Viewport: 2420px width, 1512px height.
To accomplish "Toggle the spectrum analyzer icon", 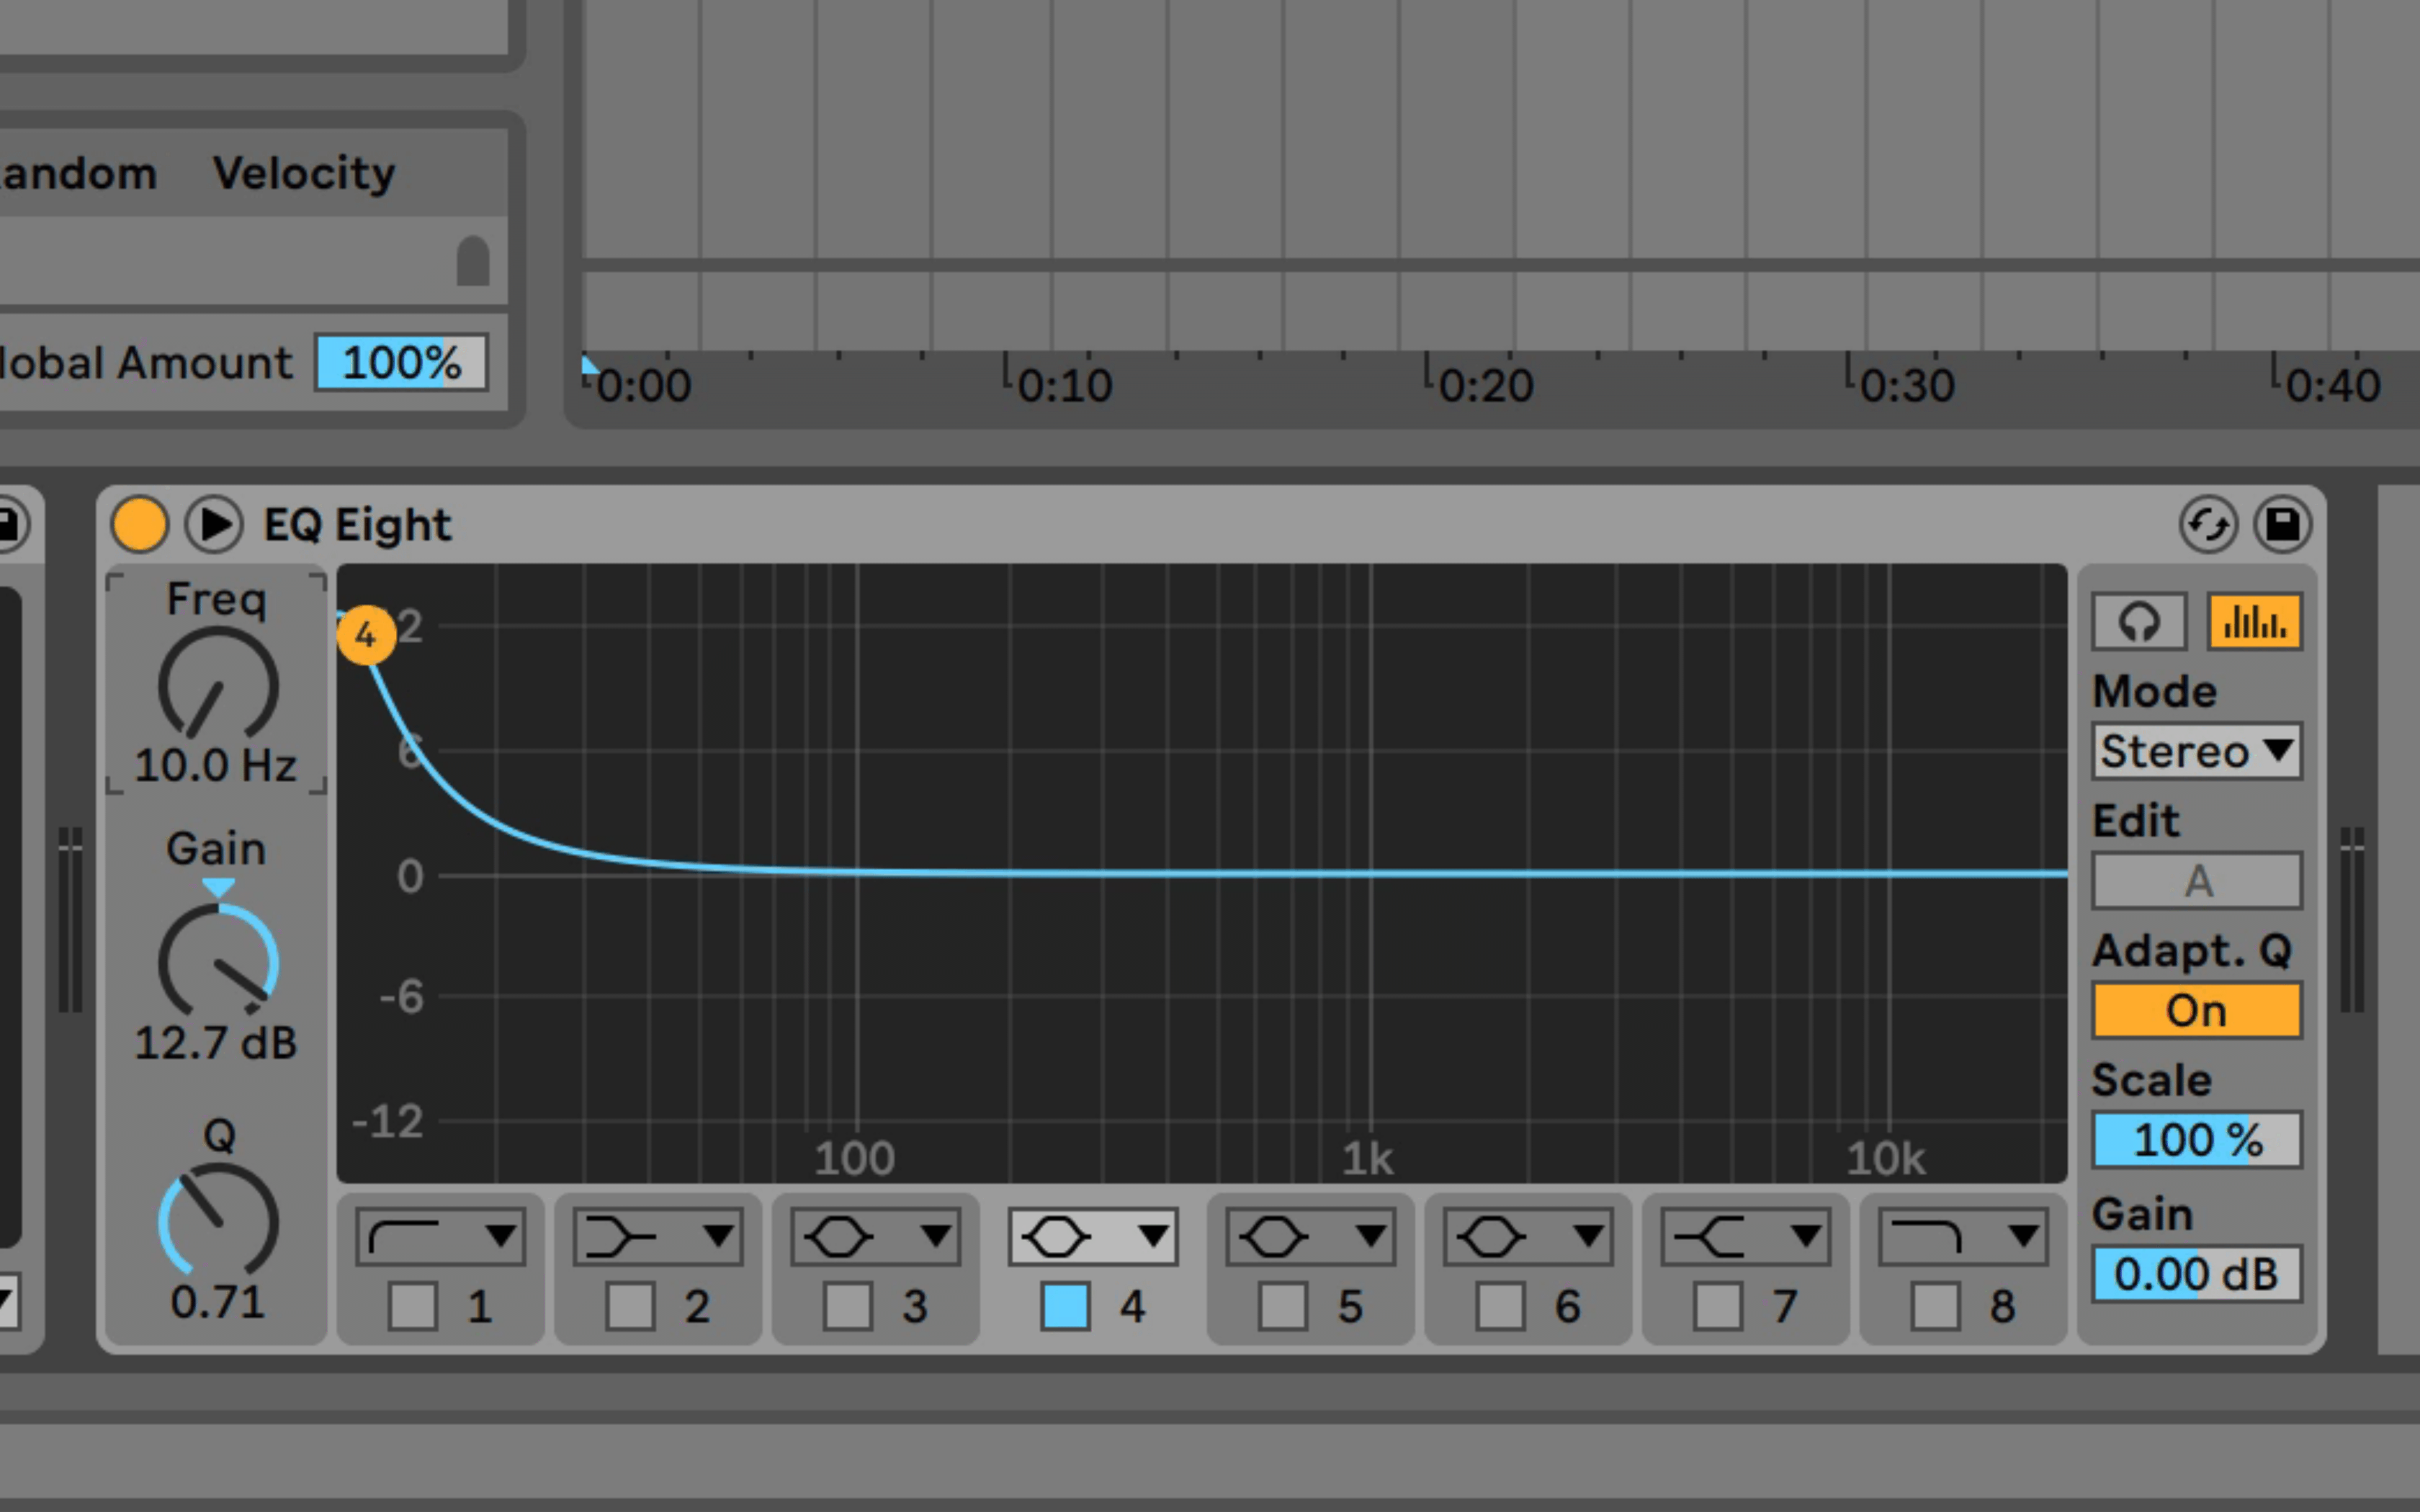I will (2254, 622).
